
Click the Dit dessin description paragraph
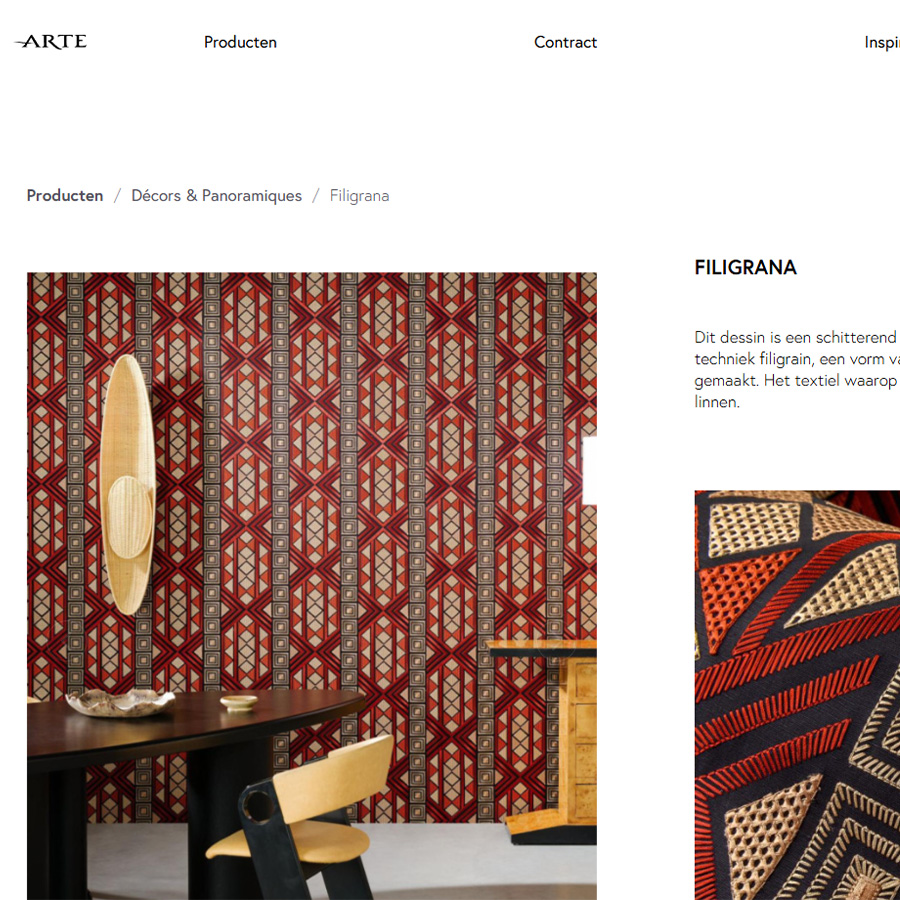point(797,370)
